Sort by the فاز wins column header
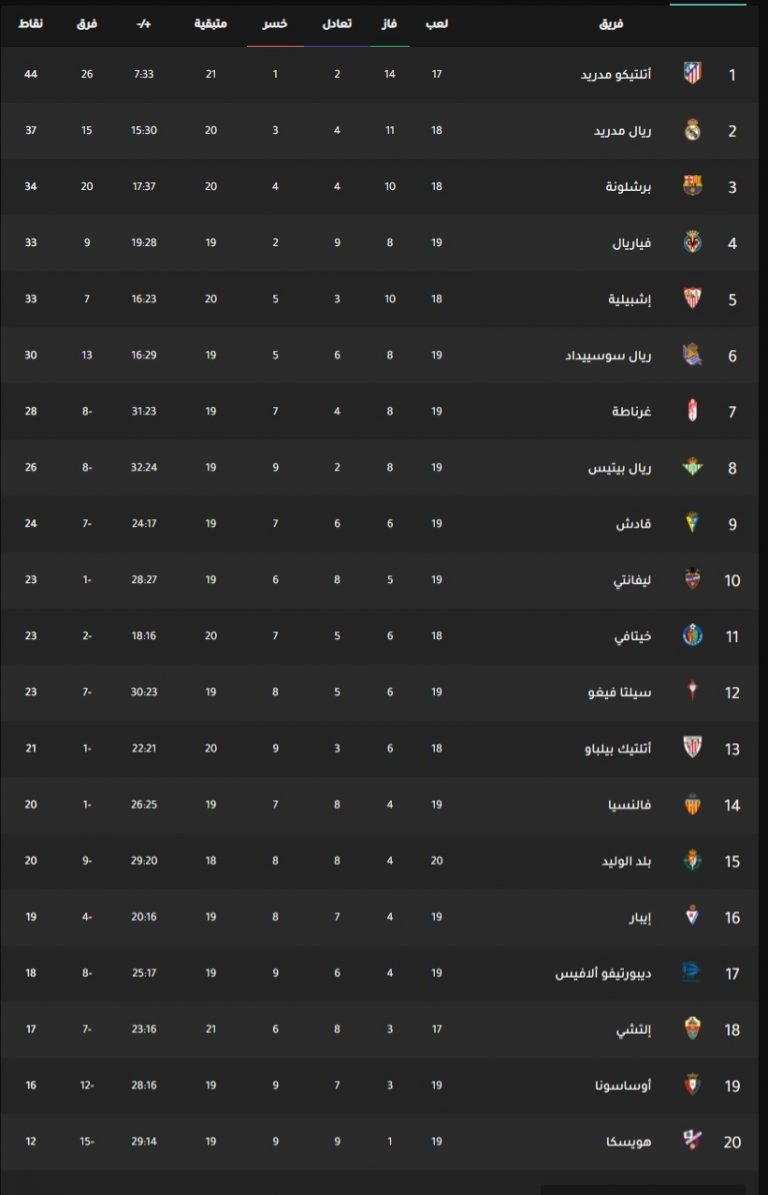 point(389,24)
